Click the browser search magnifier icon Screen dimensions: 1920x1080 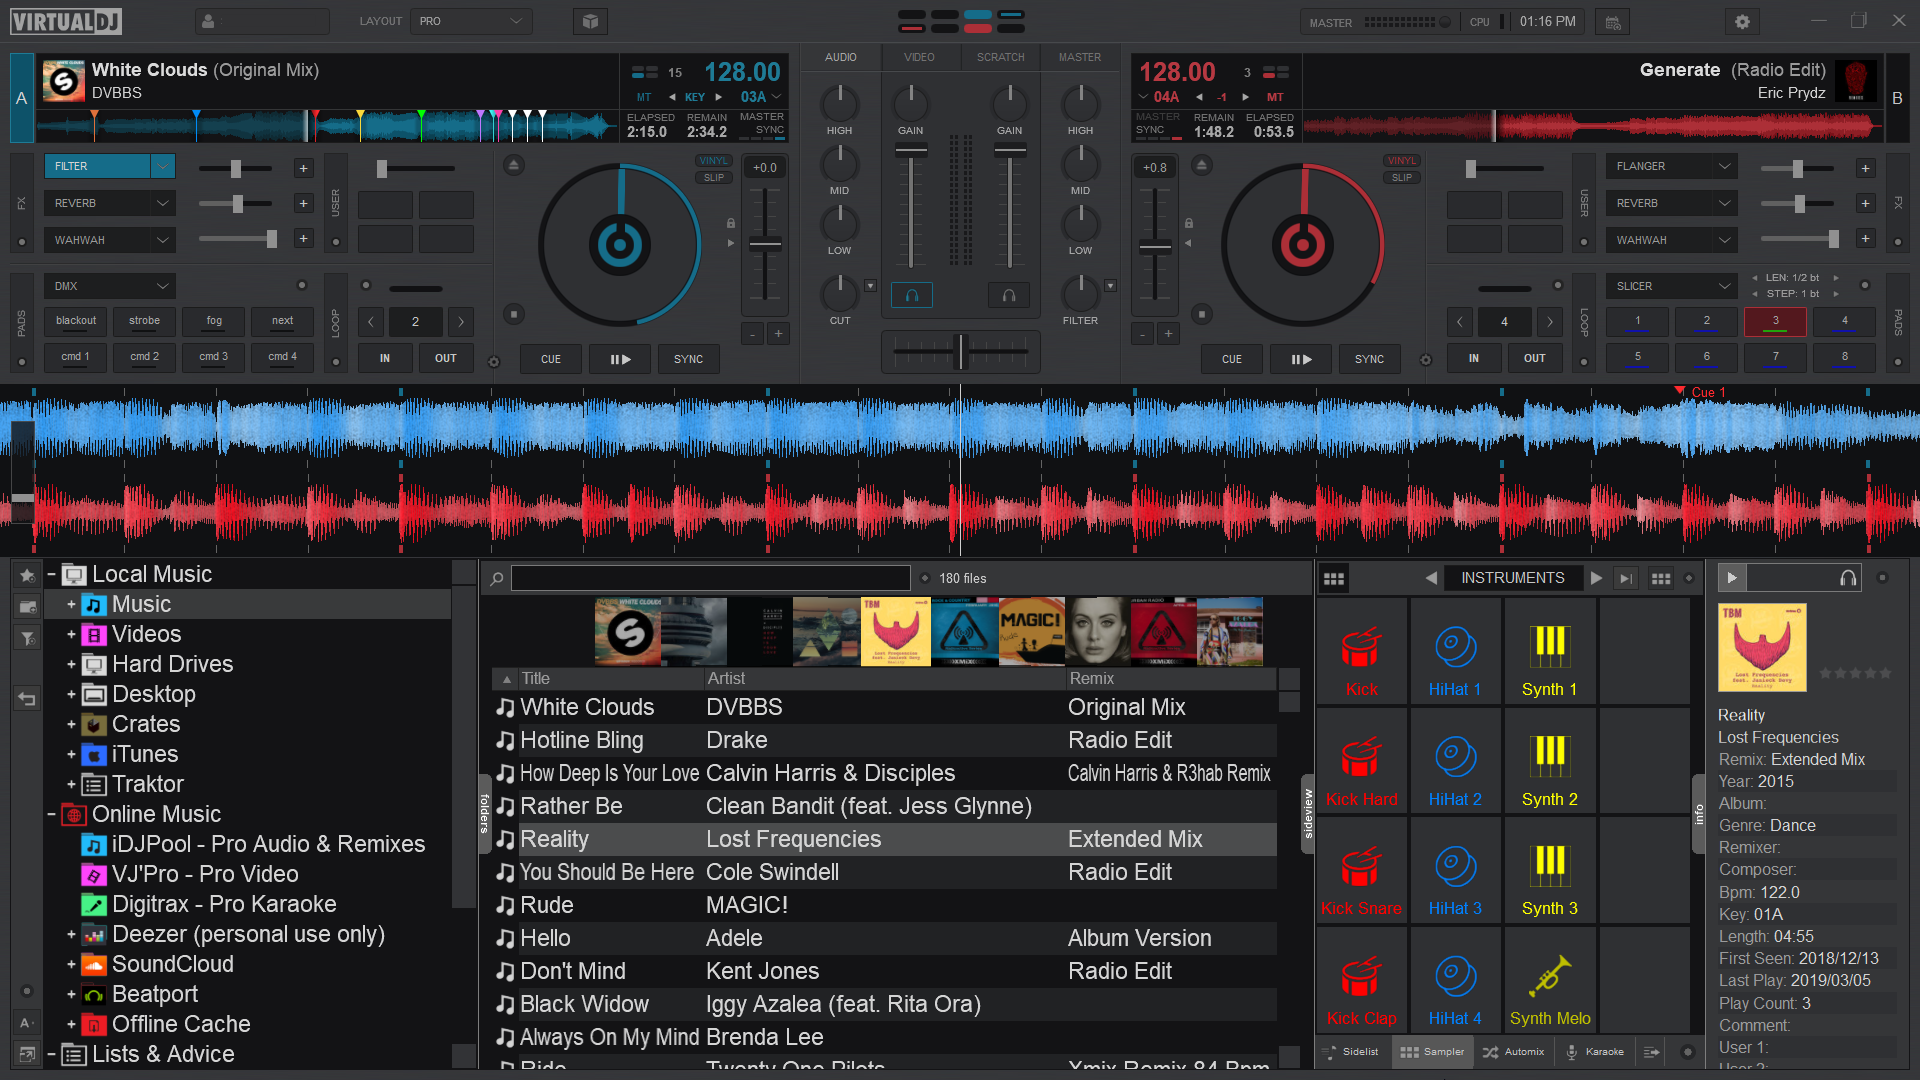coord(497,578)
